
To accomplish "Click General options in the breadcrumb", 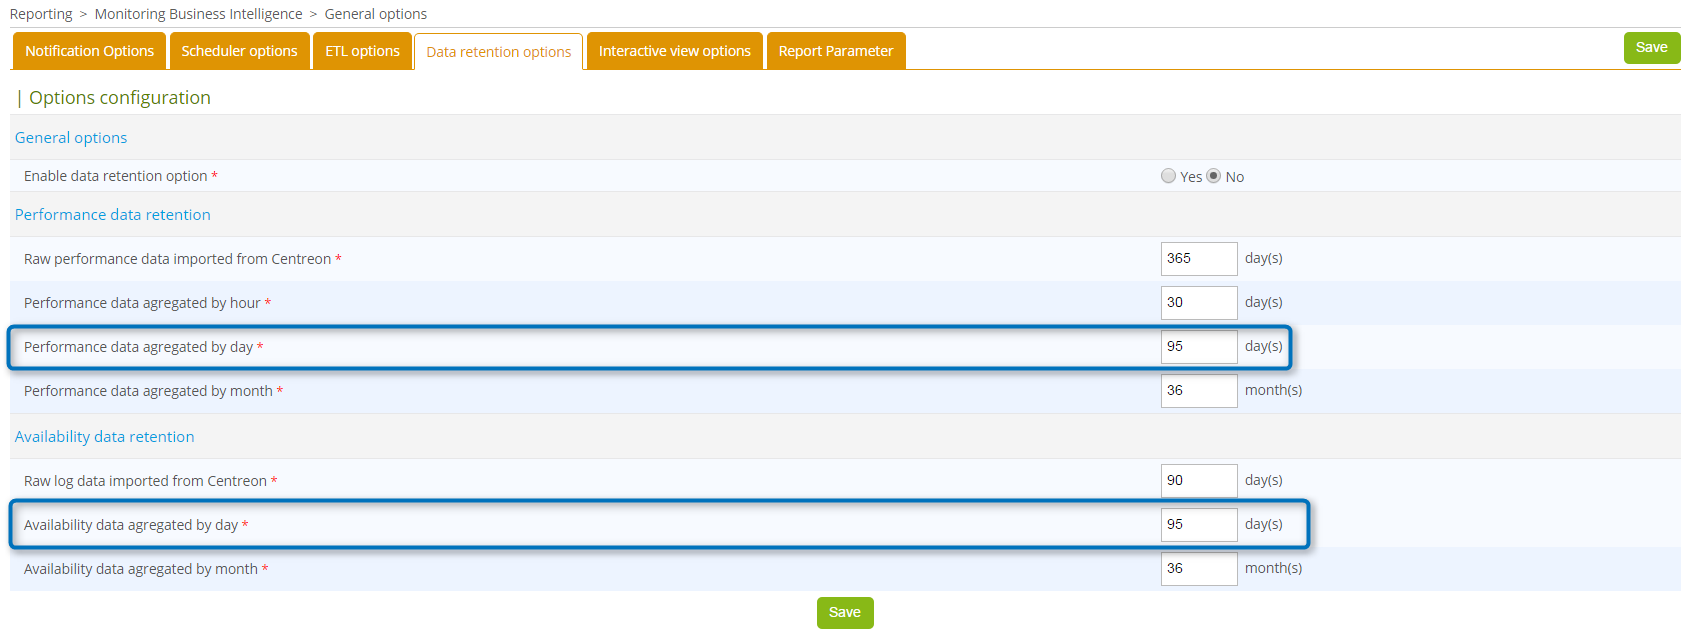I will click(x=375, y=14).
